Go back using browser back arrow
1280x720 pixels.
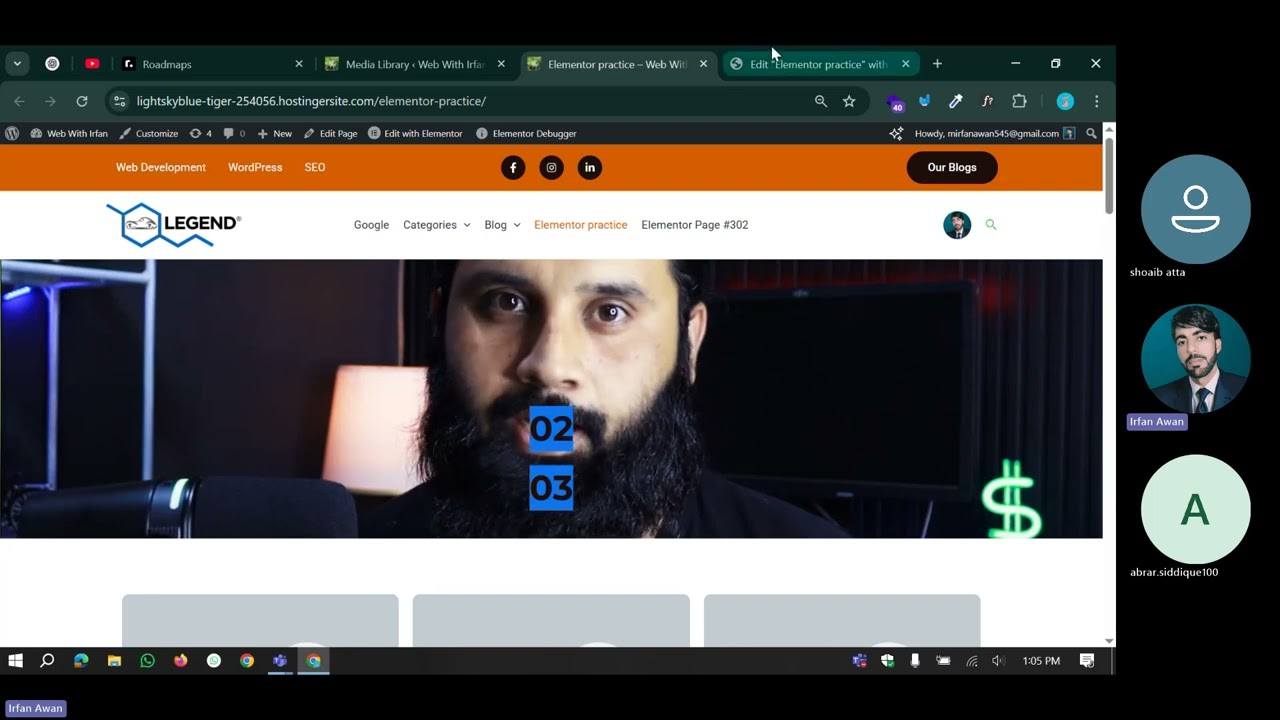(x=18, y=101)
